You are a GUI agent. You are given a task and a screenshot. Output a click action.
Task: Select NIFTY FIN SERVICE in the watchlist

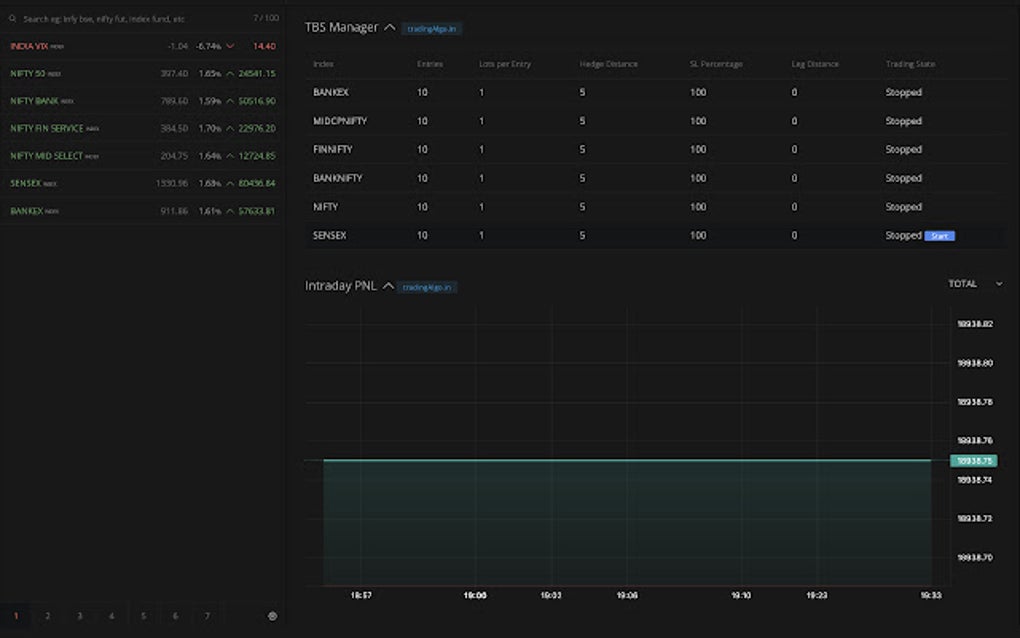click(46, 129)
